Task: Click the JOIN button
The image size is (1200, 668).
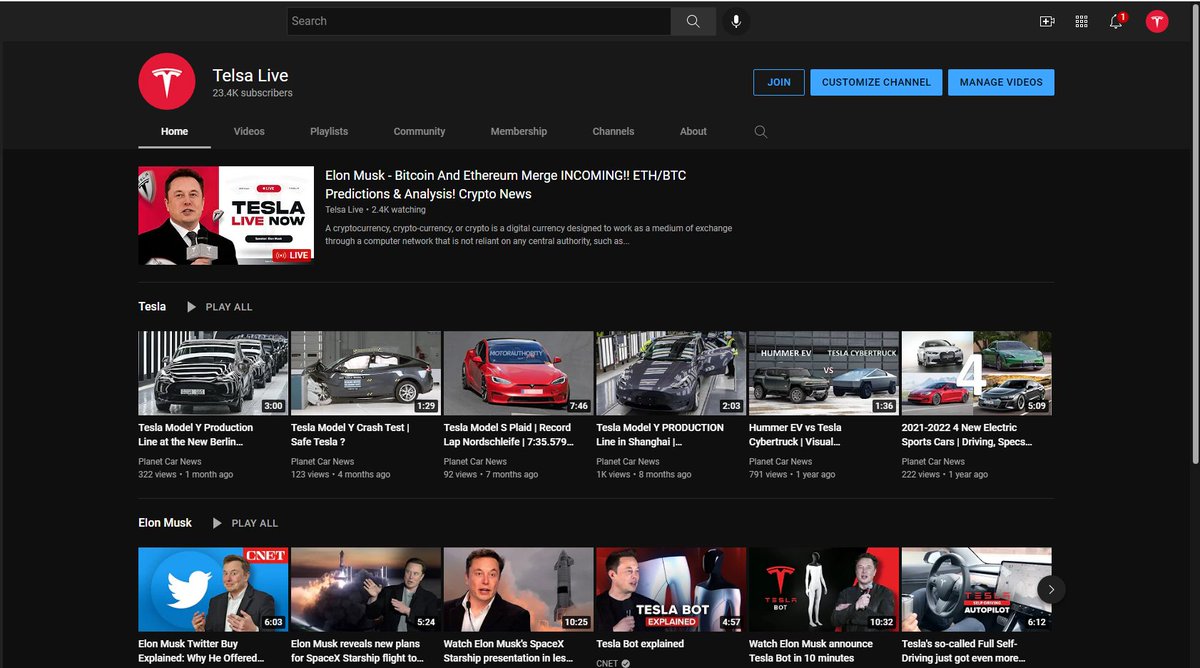Action: 779,82
